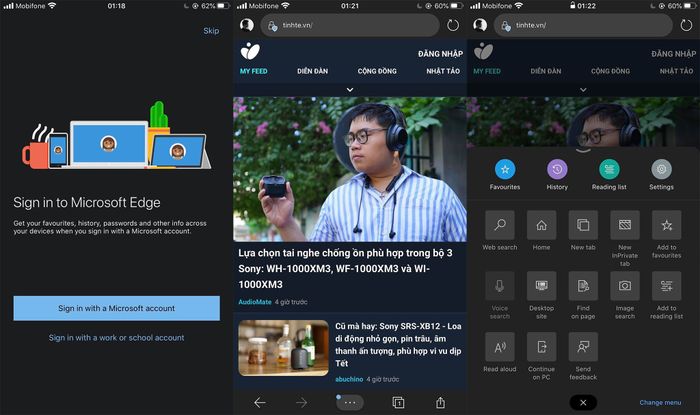Skip the Microsoft Edge sign-in screen
The height and width of the screenshot is (415, 700).
[211, 31]
